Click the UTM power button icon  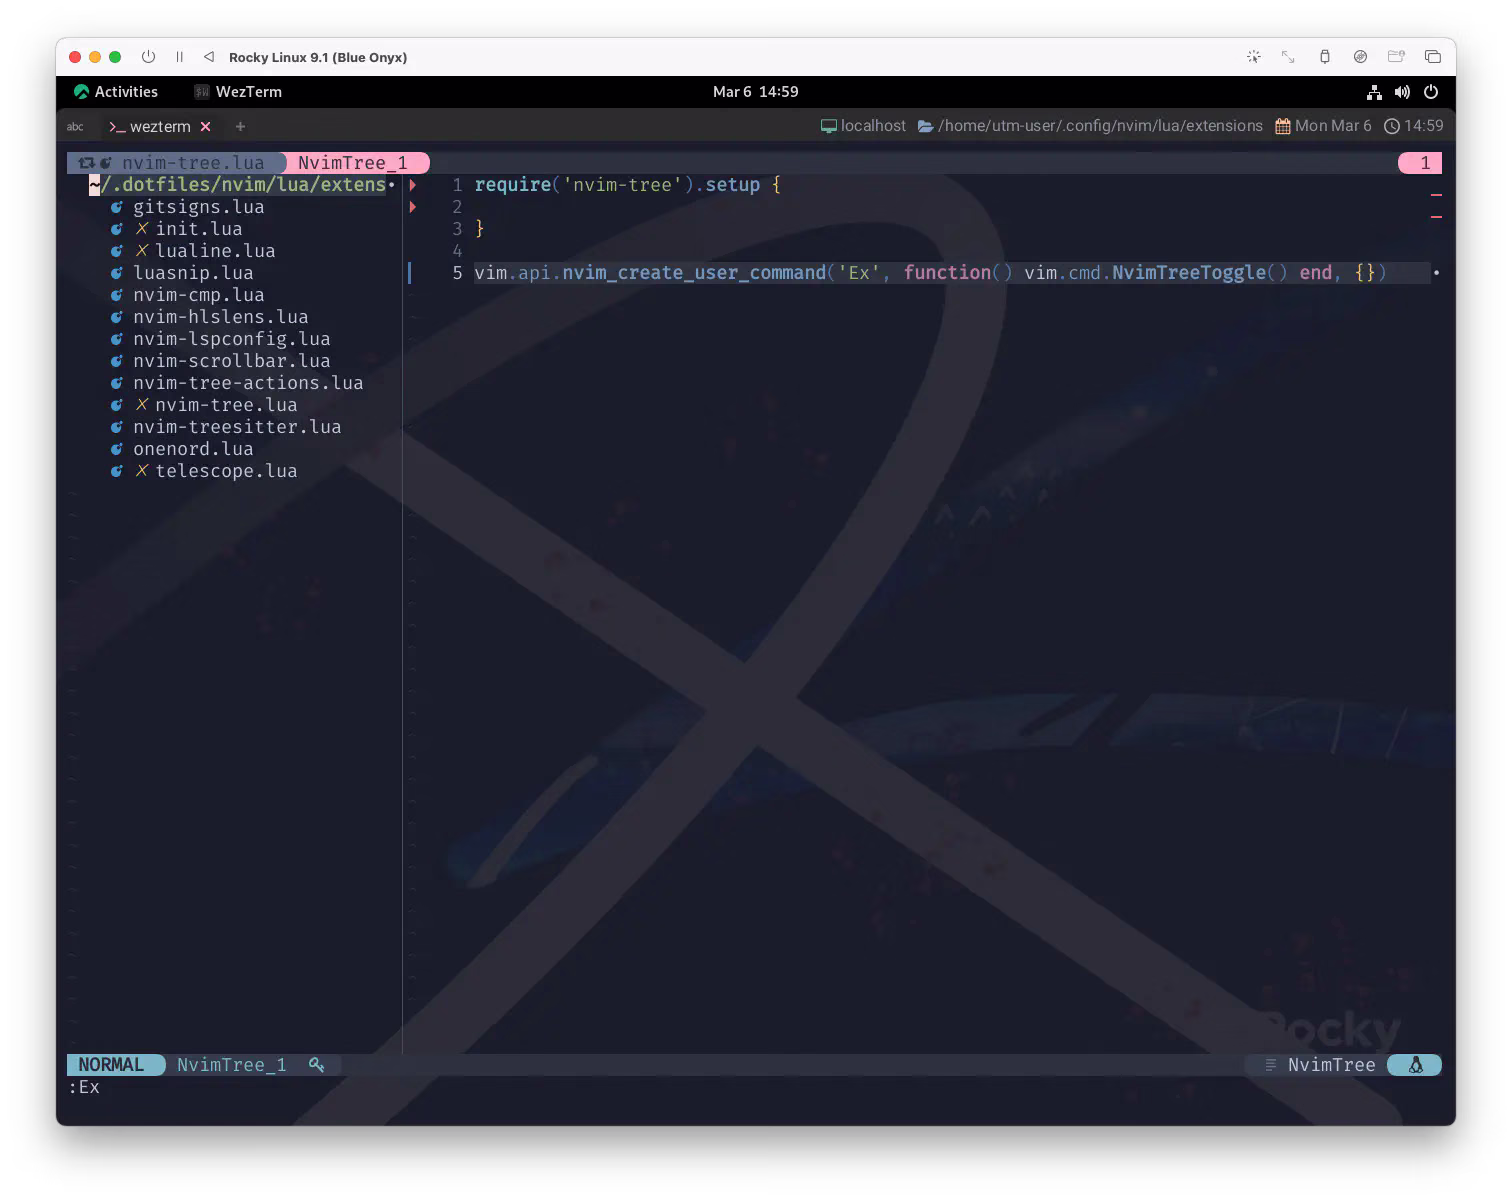tap(148, 57)
